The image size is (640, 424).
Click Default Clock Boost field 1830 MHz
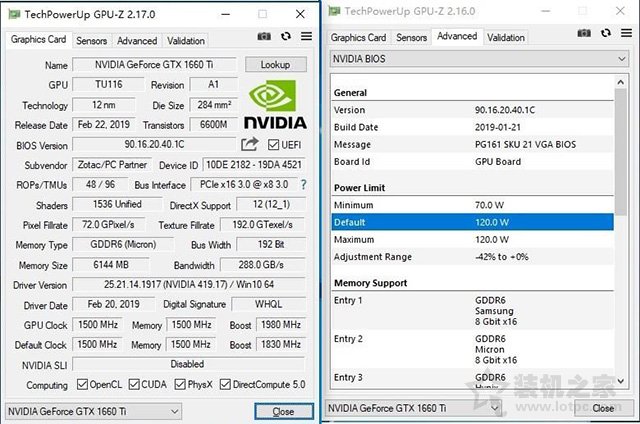click(281, 344)
